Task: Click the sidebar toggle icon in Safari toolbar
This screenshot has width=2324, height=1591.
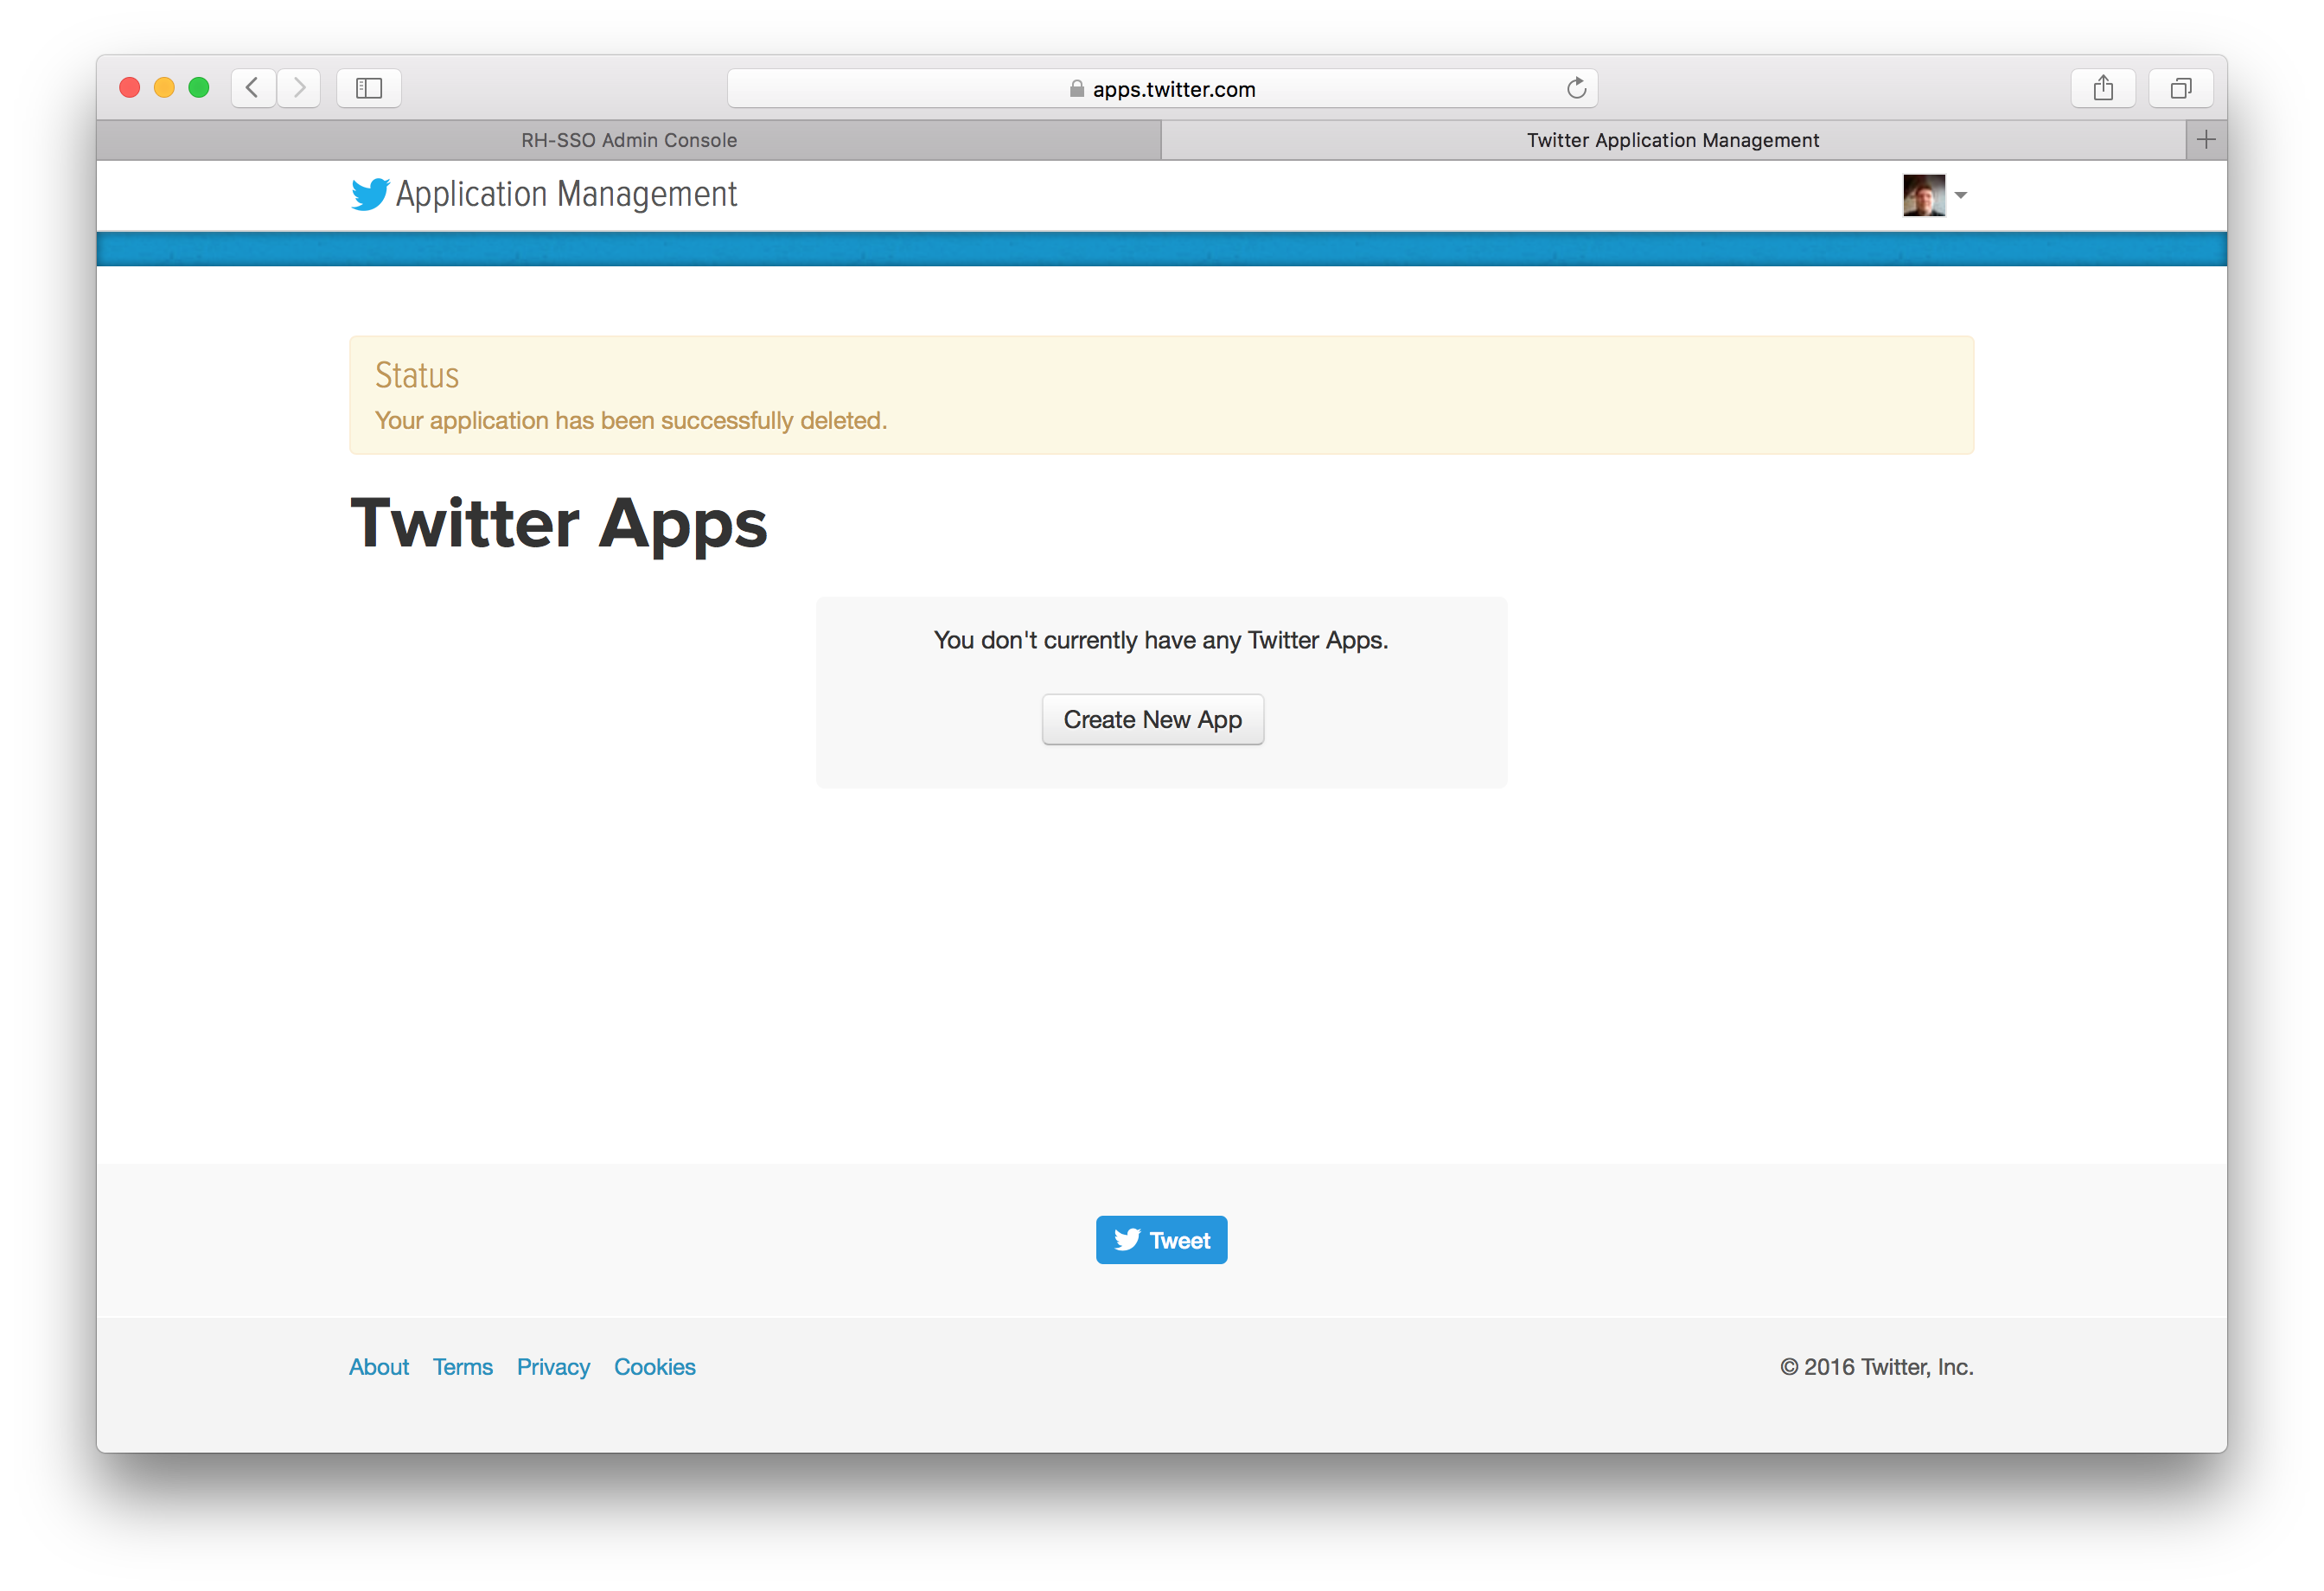Action: pyautogui.click(x=368, y=88)
